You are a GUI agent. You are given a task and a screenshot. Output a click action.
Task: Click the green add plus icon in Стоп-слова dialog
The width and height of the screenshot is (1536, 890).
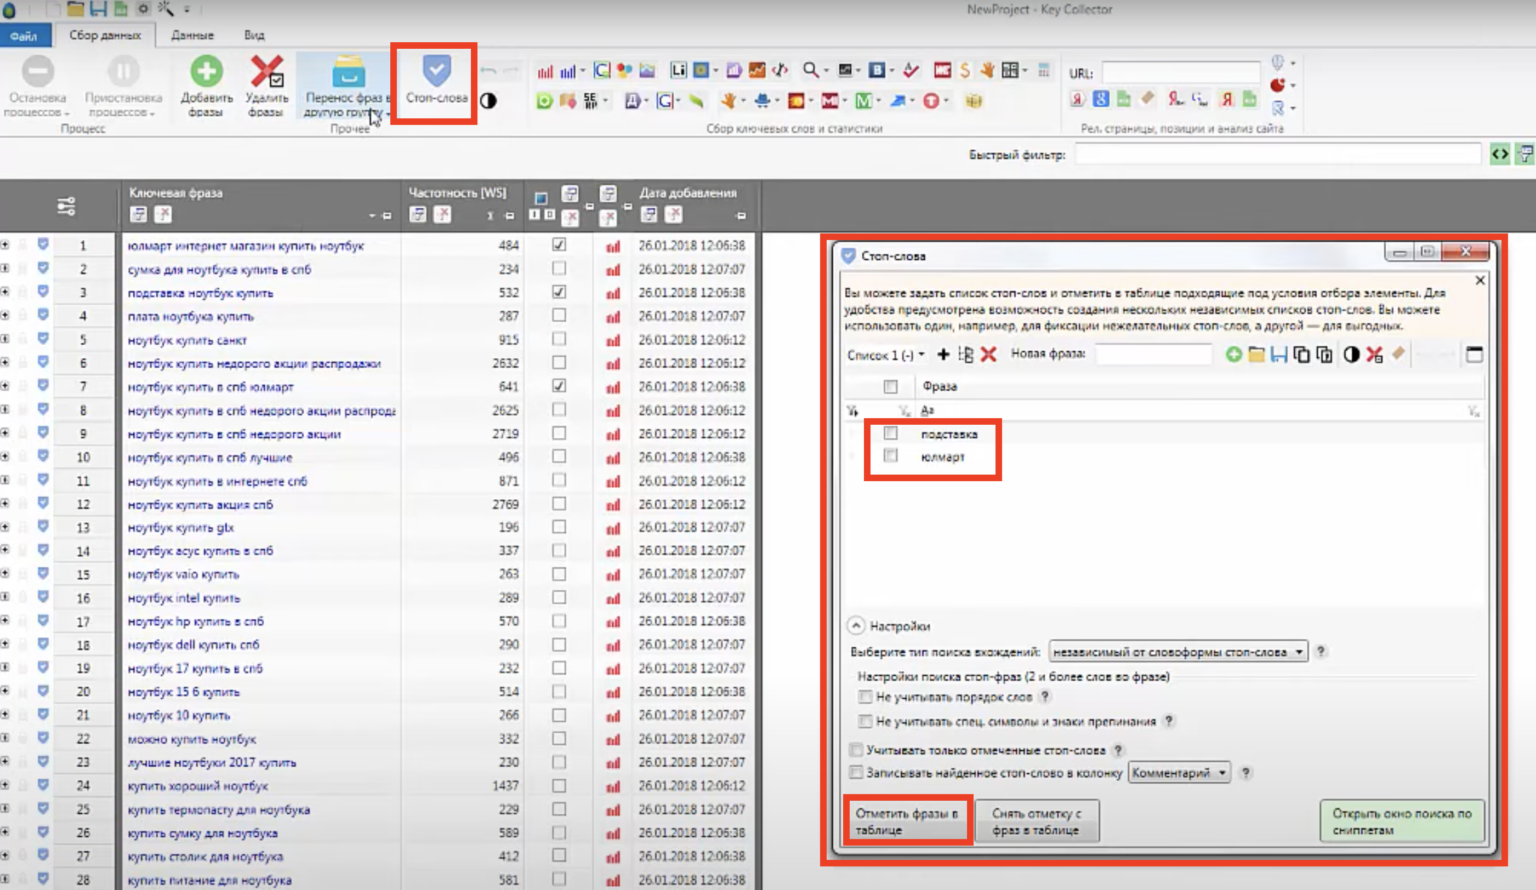point(1233,355)
